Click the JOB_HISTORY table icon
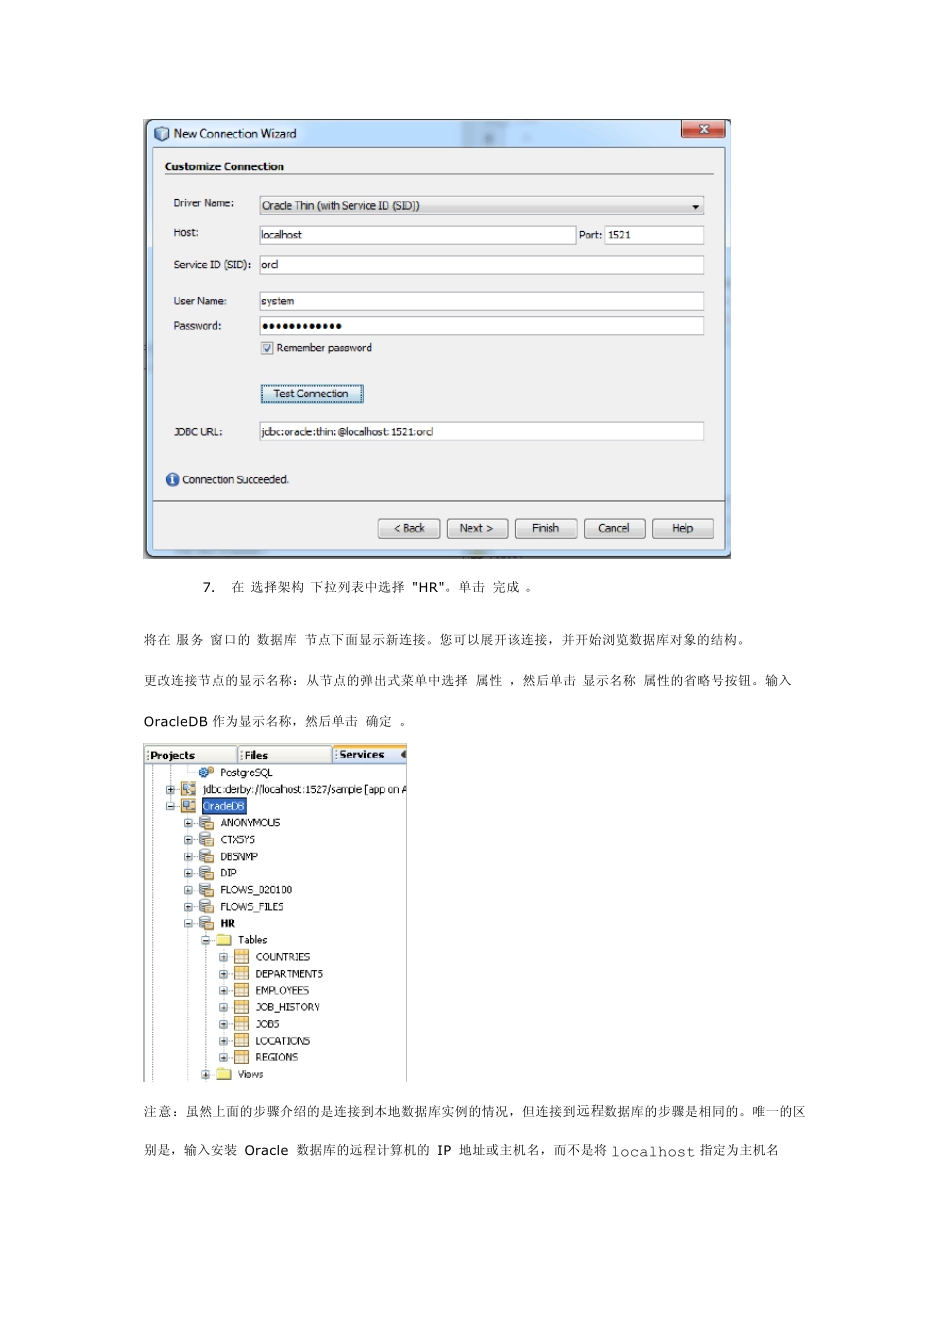 click(x=241, y=1007)
